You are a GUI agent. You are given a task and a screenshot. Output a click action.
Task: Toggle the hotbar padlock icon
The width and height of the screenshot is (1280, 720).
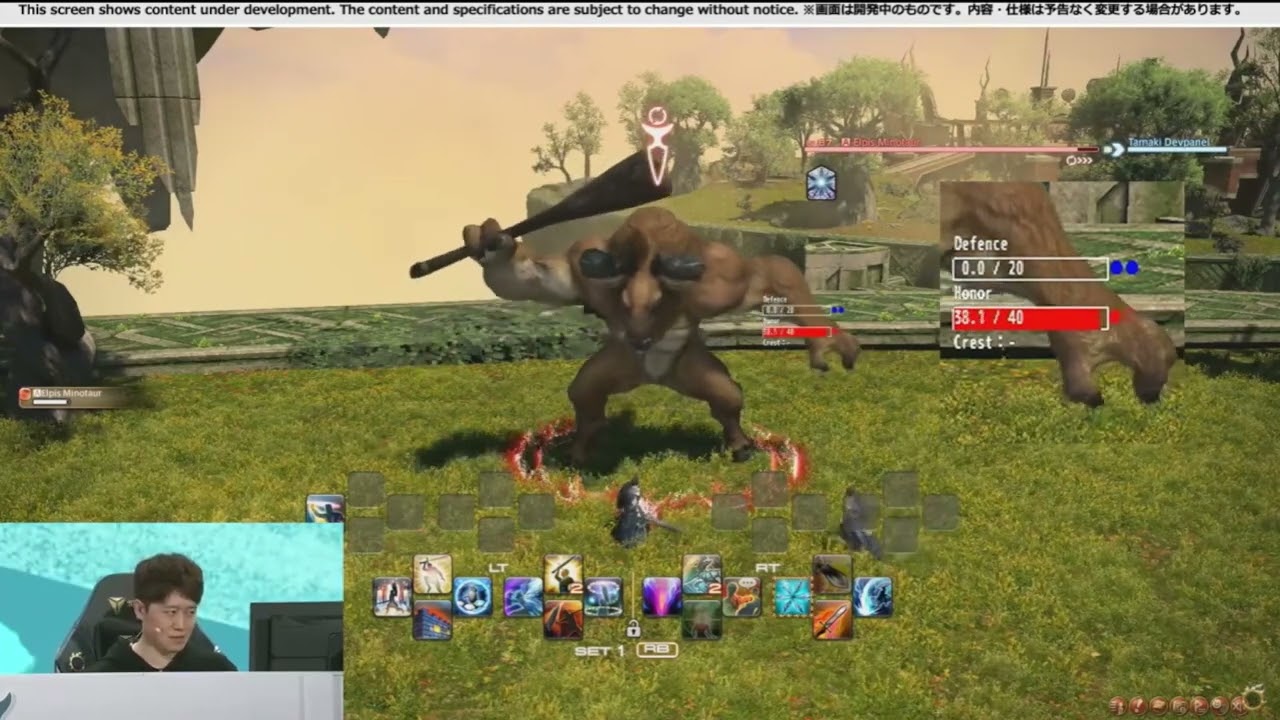click(632, 630)
